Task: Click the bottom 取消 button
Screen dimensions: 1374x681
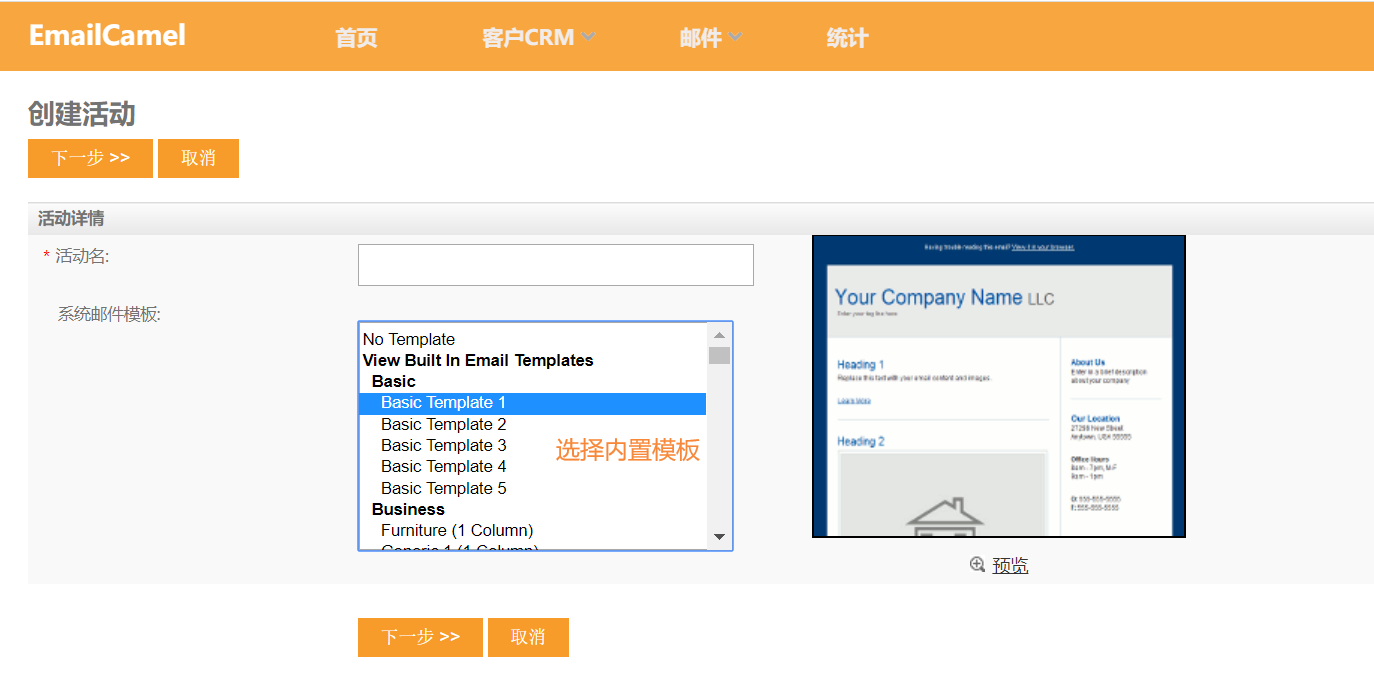Action: (528, 637)
